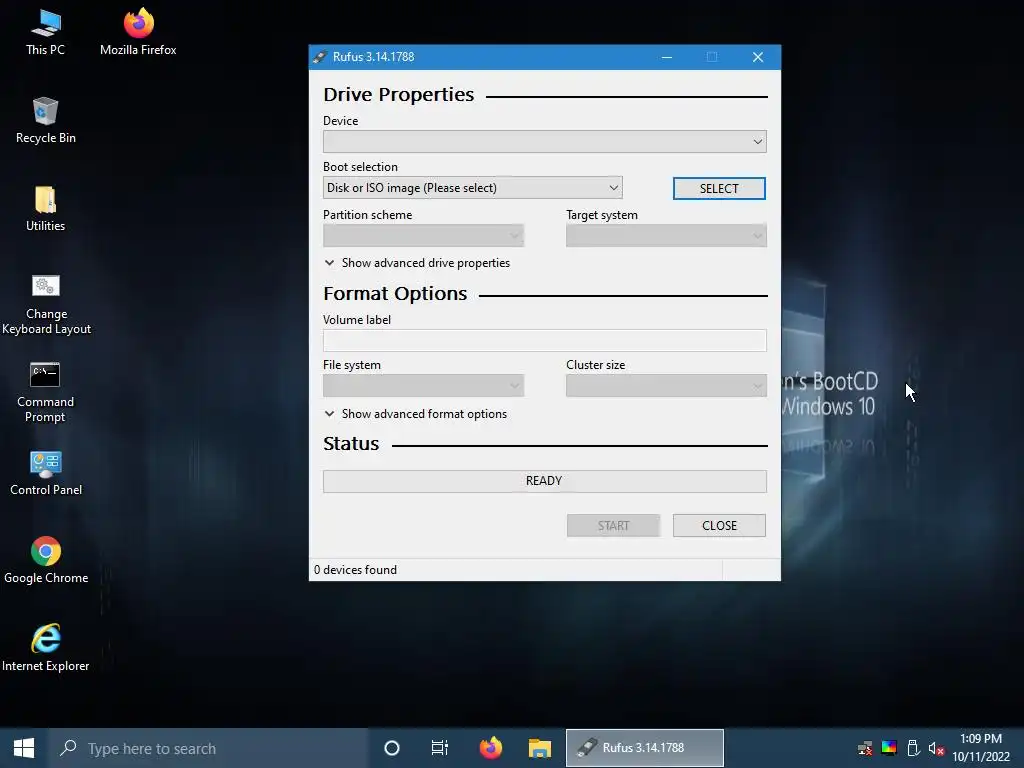Expand Show advanced drive properties
This screenshot has width=1024, height=768.
coord(417,263)
